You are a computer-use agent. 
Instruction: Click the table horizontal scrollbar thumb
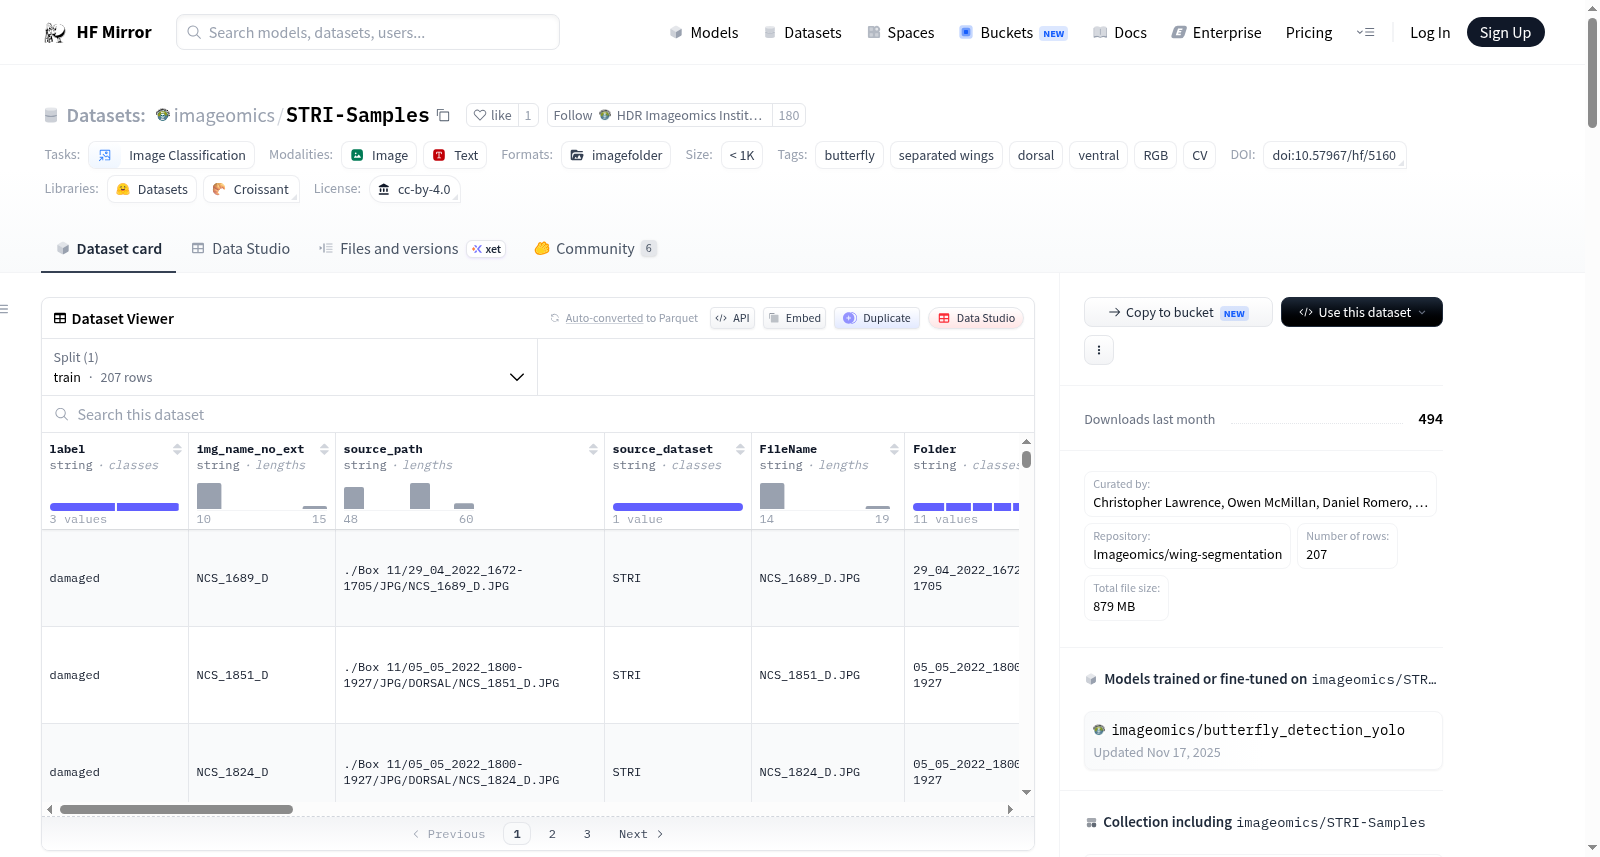tap(176, 809)
